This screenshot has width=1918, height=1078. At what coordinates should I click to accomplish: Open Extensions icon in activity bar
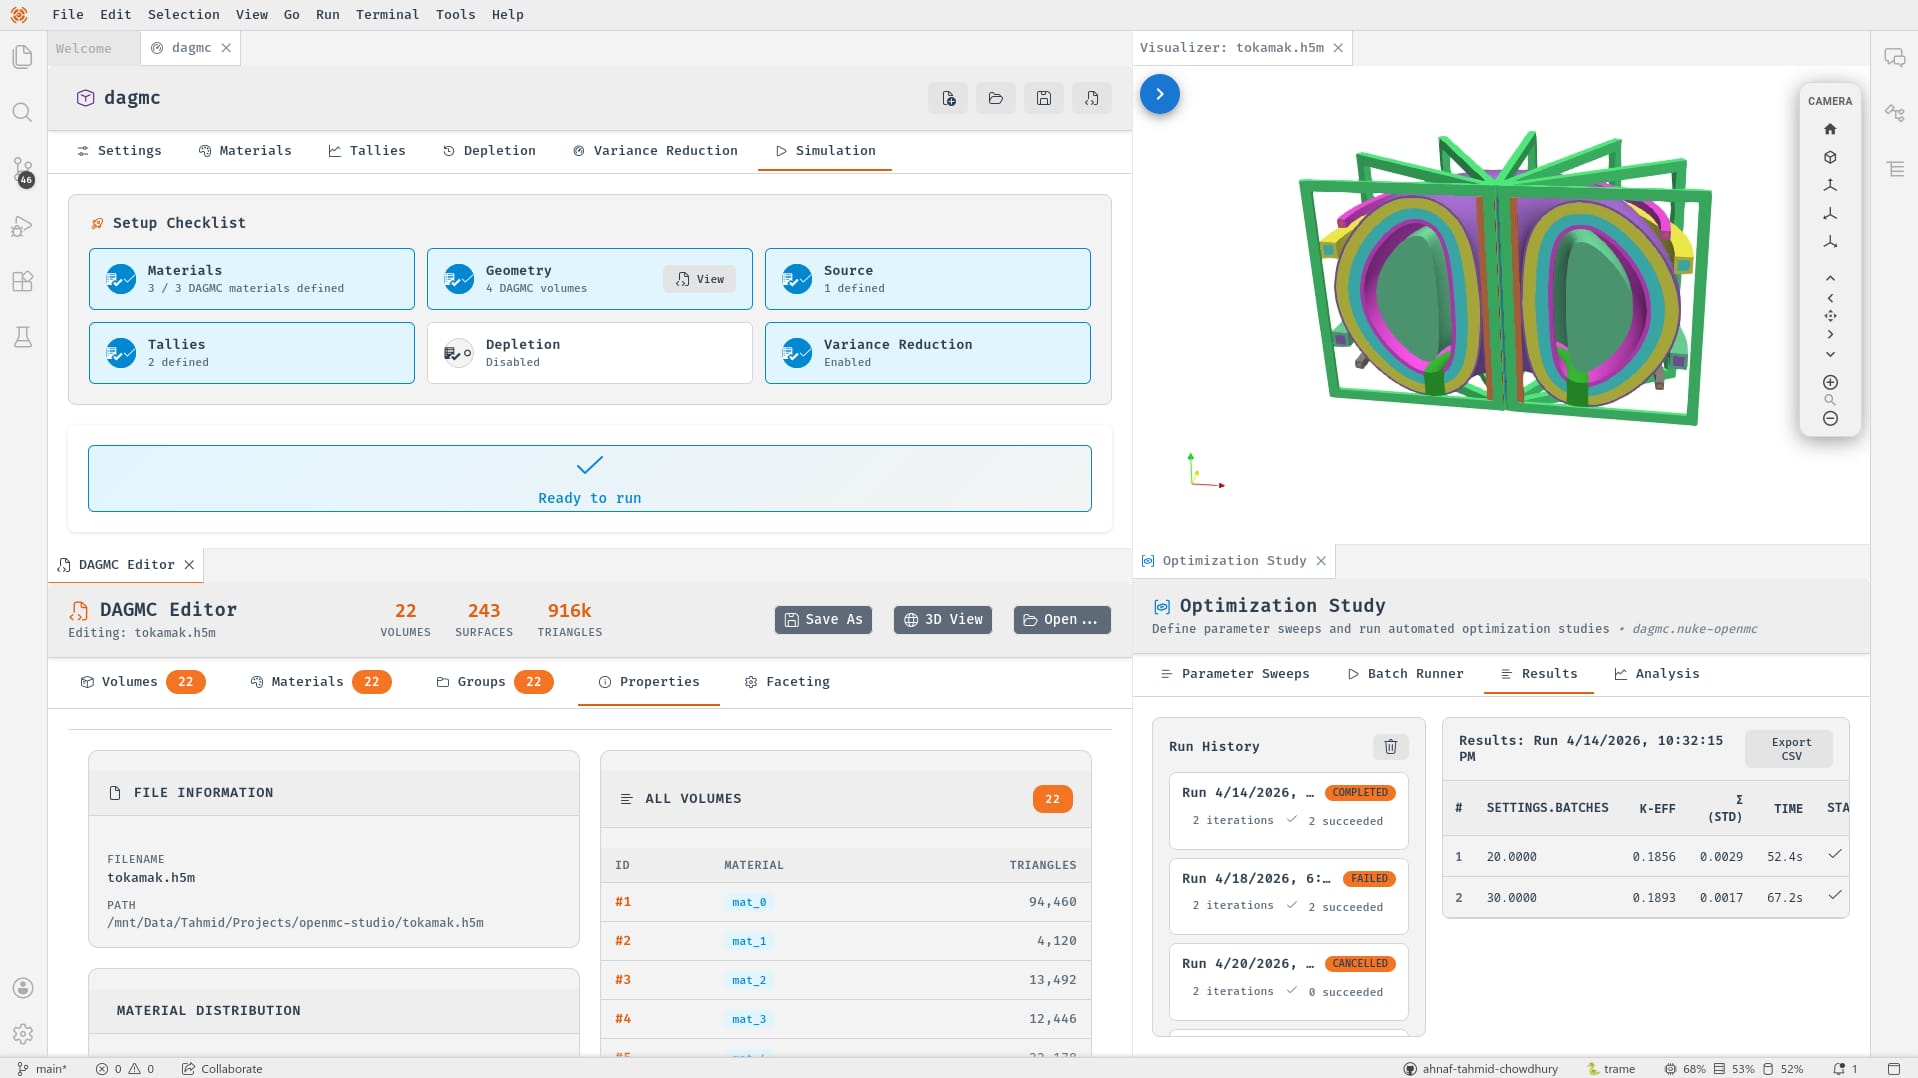point(22,282)
